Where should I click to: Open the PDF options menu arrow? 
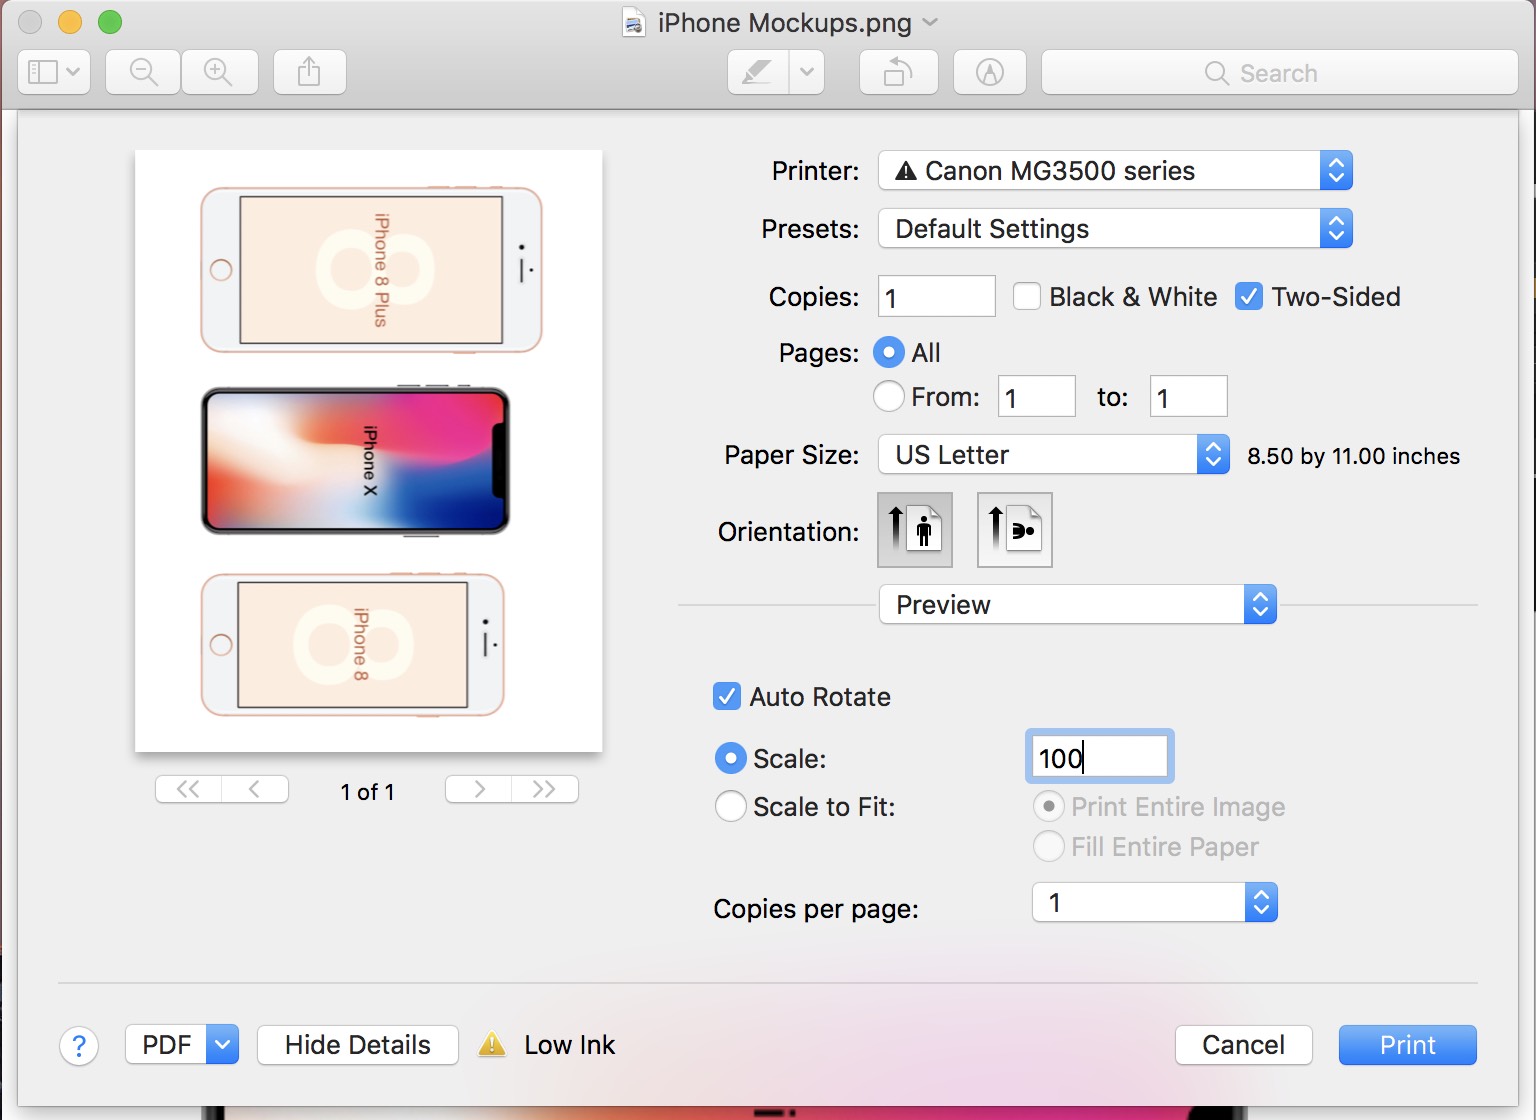223,1045
